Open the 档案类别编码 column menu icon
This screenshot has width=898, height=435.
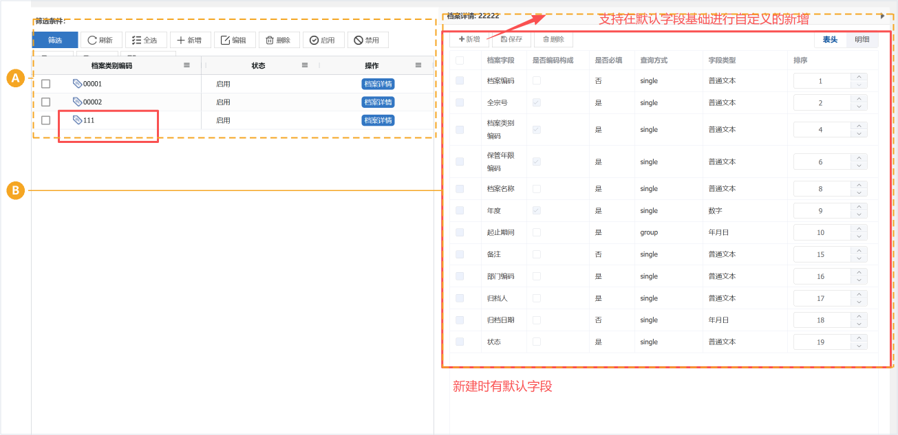click(187, 65)
